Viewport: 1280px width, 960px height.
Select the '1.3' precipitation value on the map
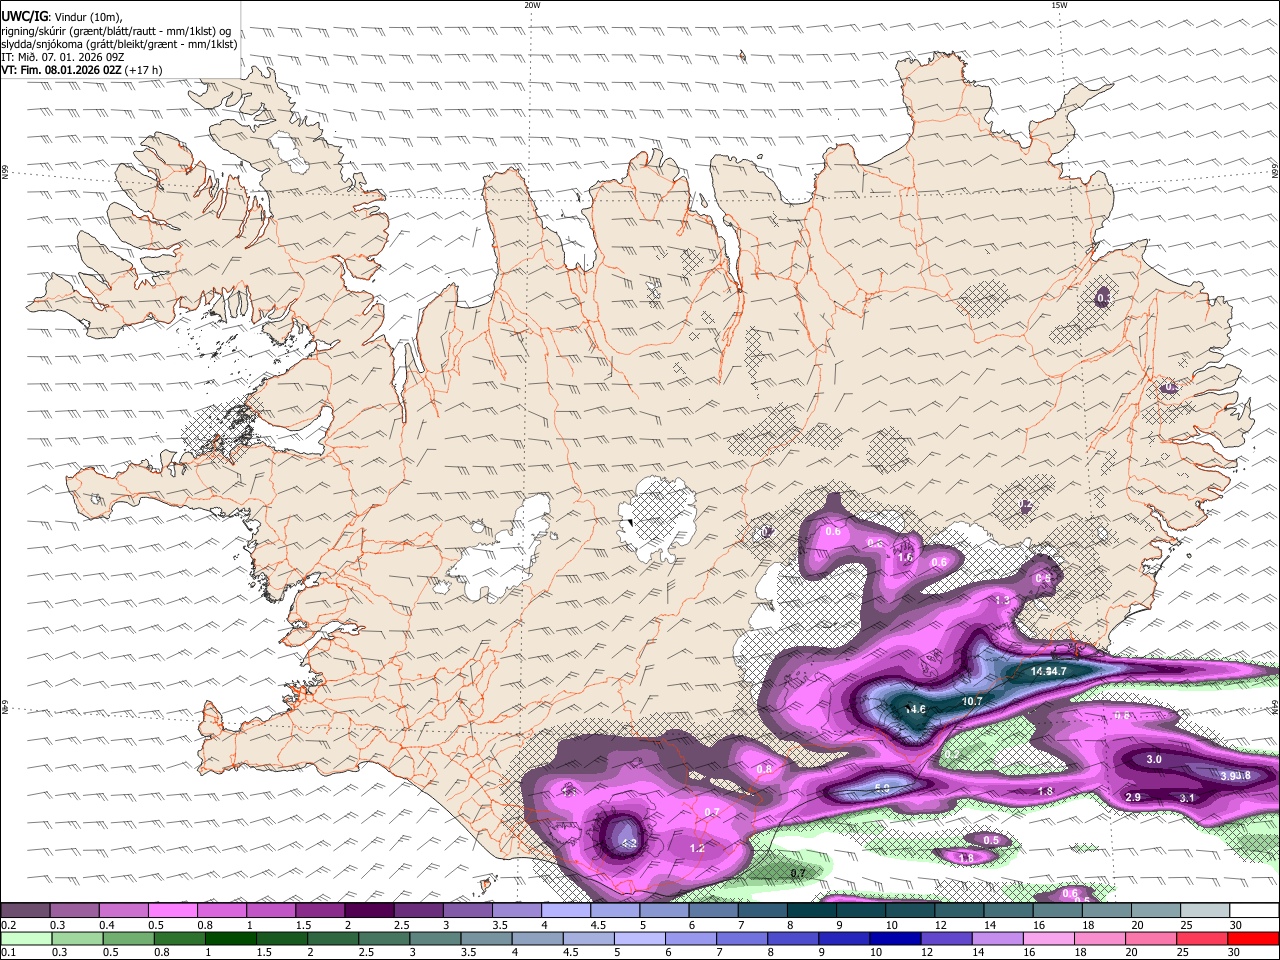click(1004, 600)
